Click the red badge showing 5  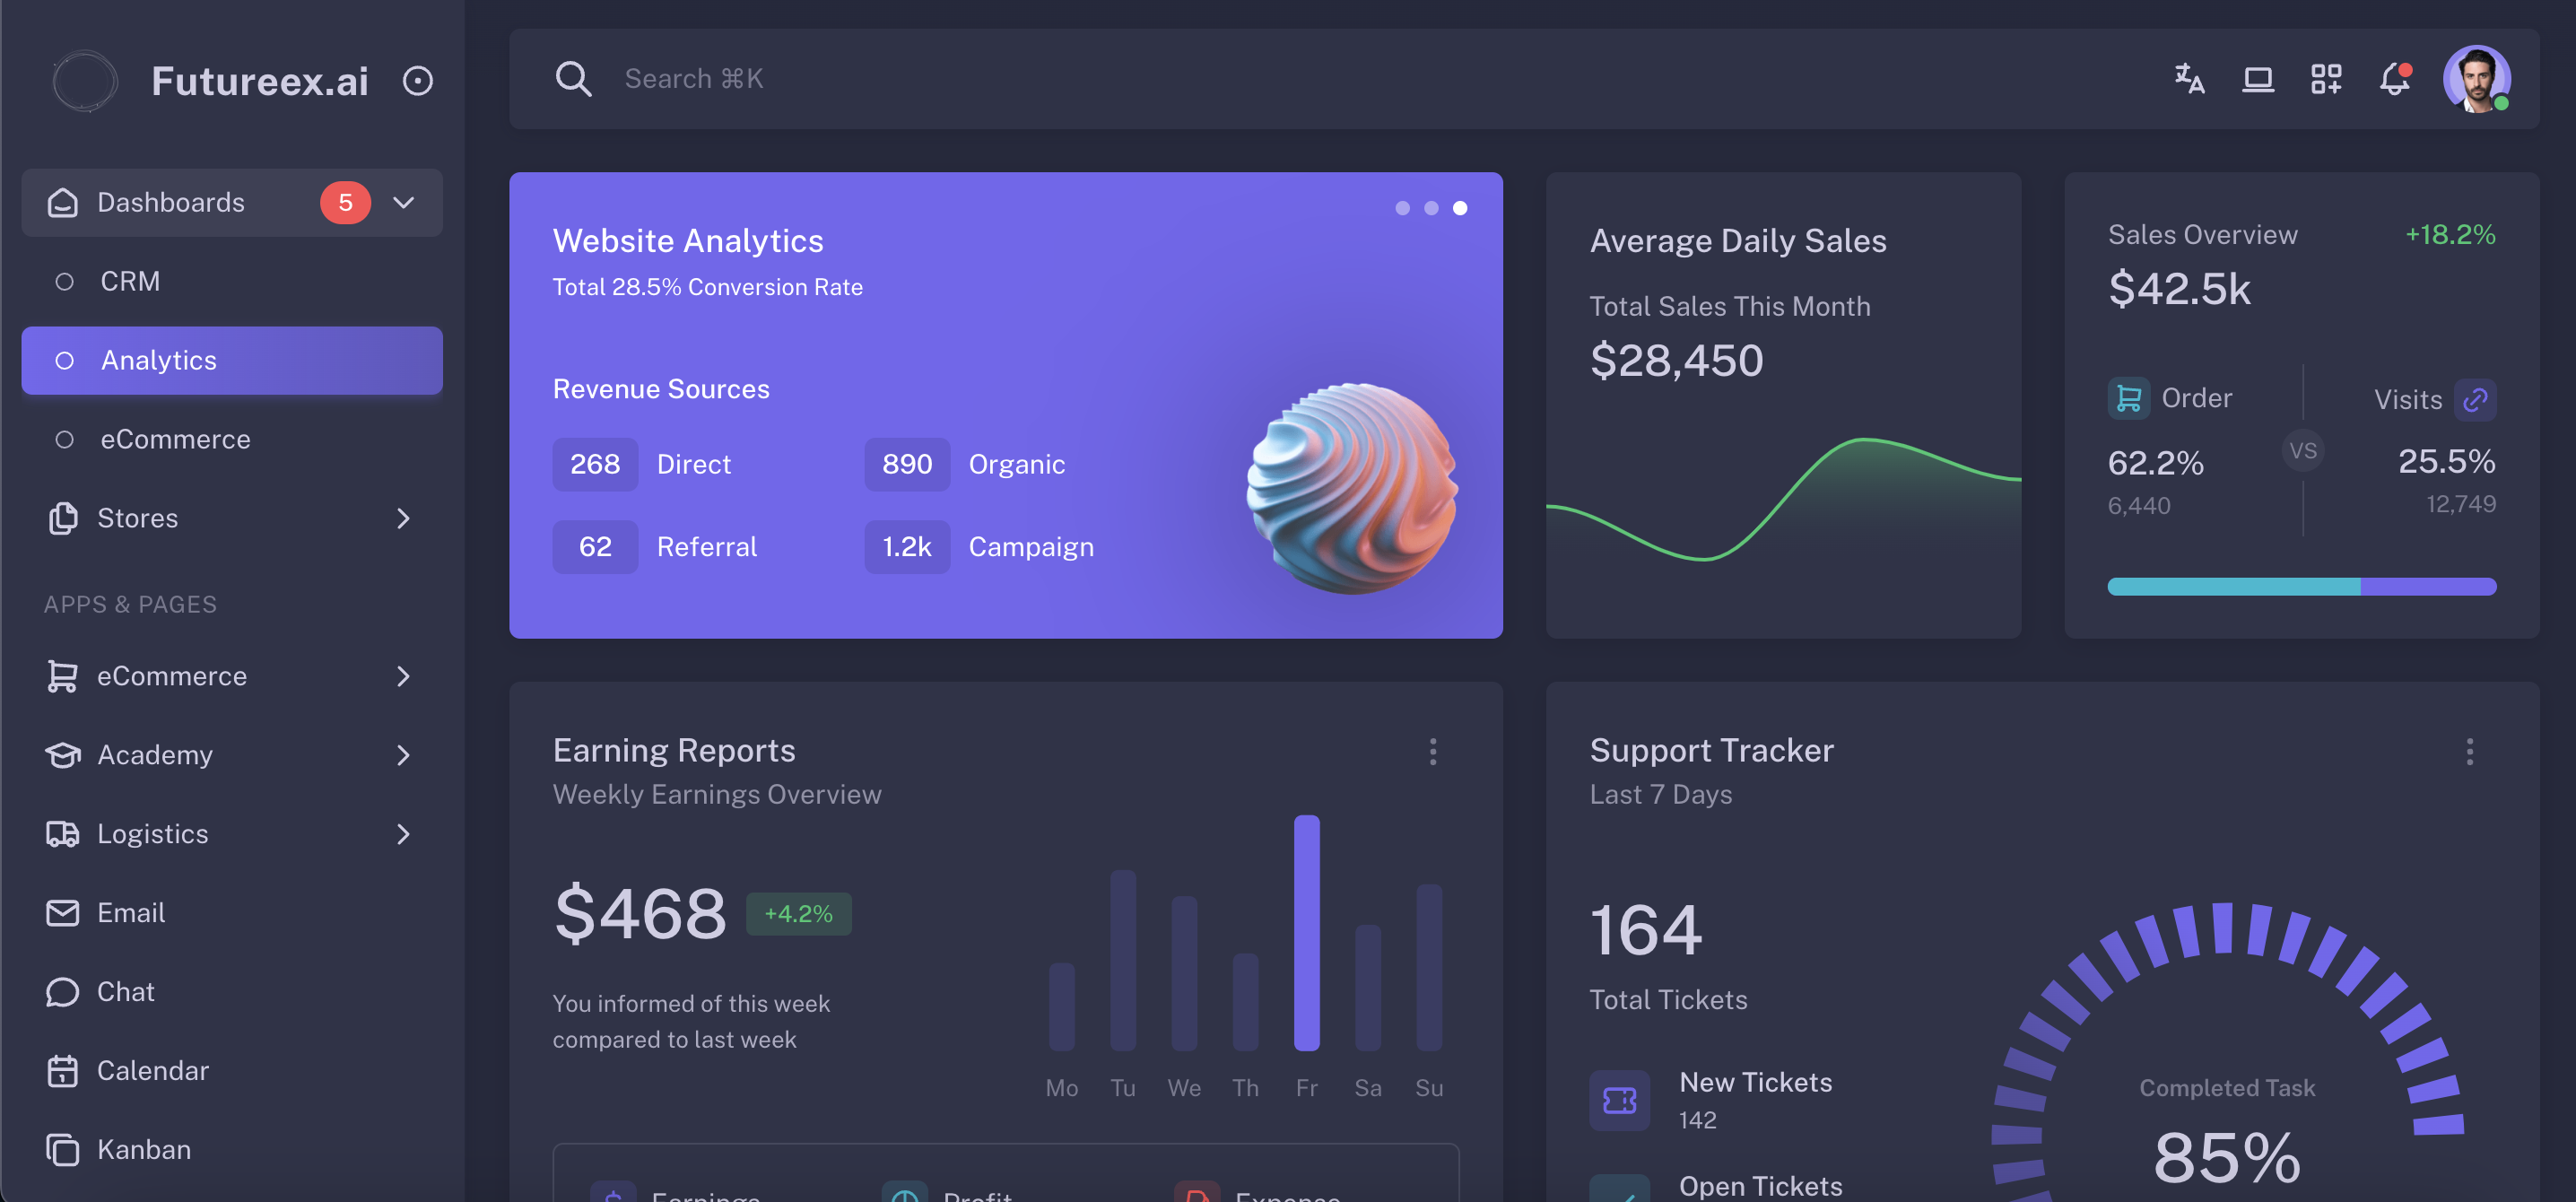click(x=345, y=202)
